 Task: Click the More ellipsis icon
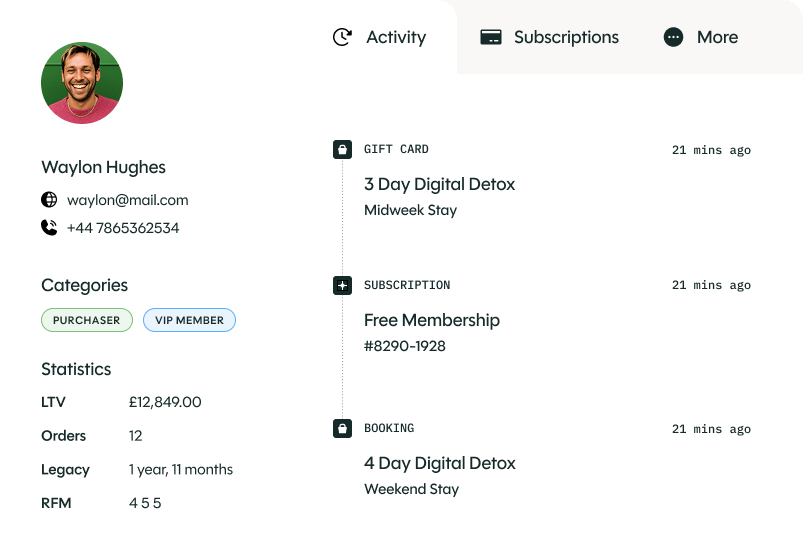673,37
